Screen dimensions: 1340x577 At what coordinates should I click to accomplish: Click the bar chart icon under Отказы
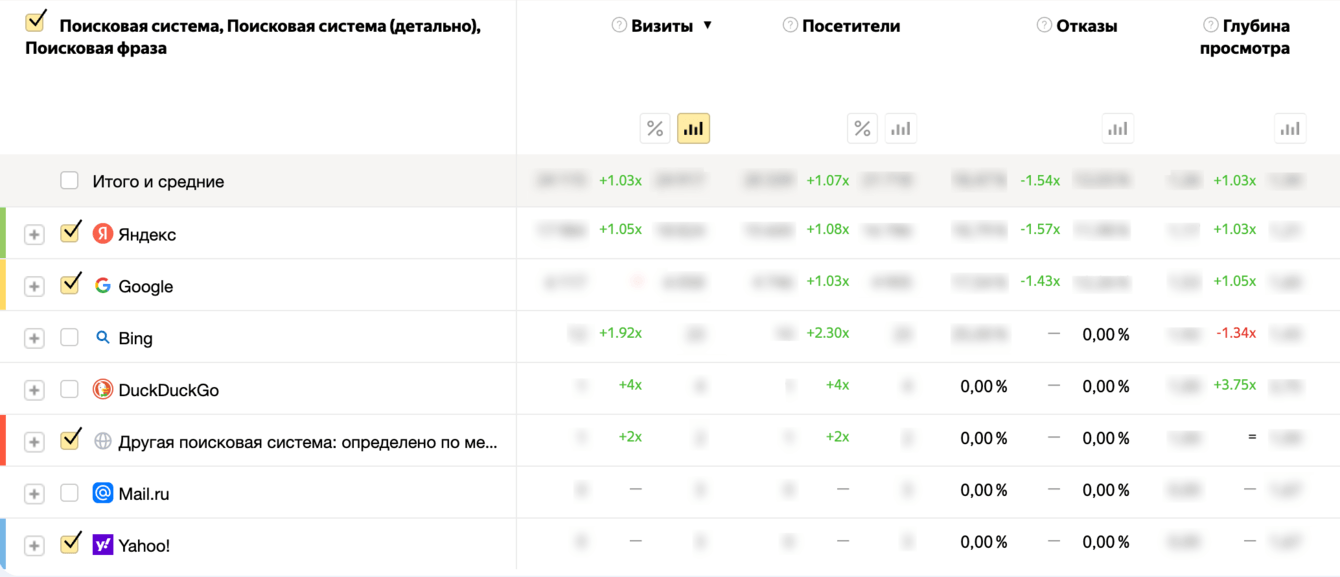pos(1117,128)
